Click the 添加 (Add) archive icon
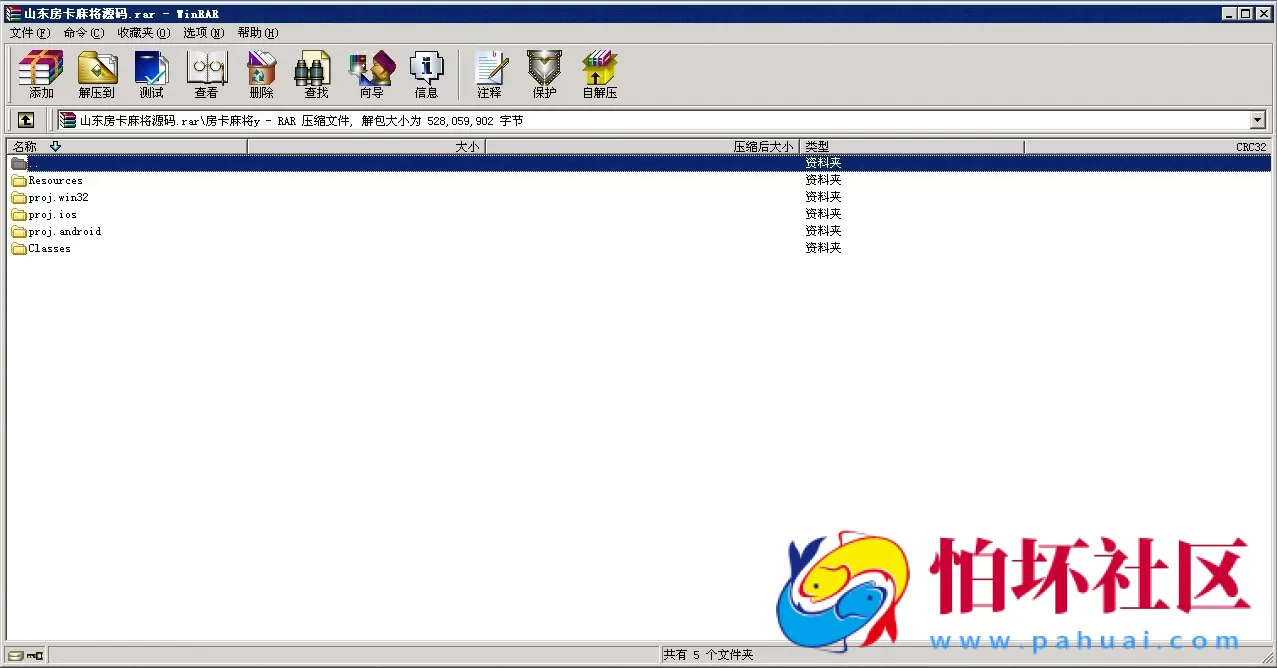Screen dimensions: 1277x668 39,74
